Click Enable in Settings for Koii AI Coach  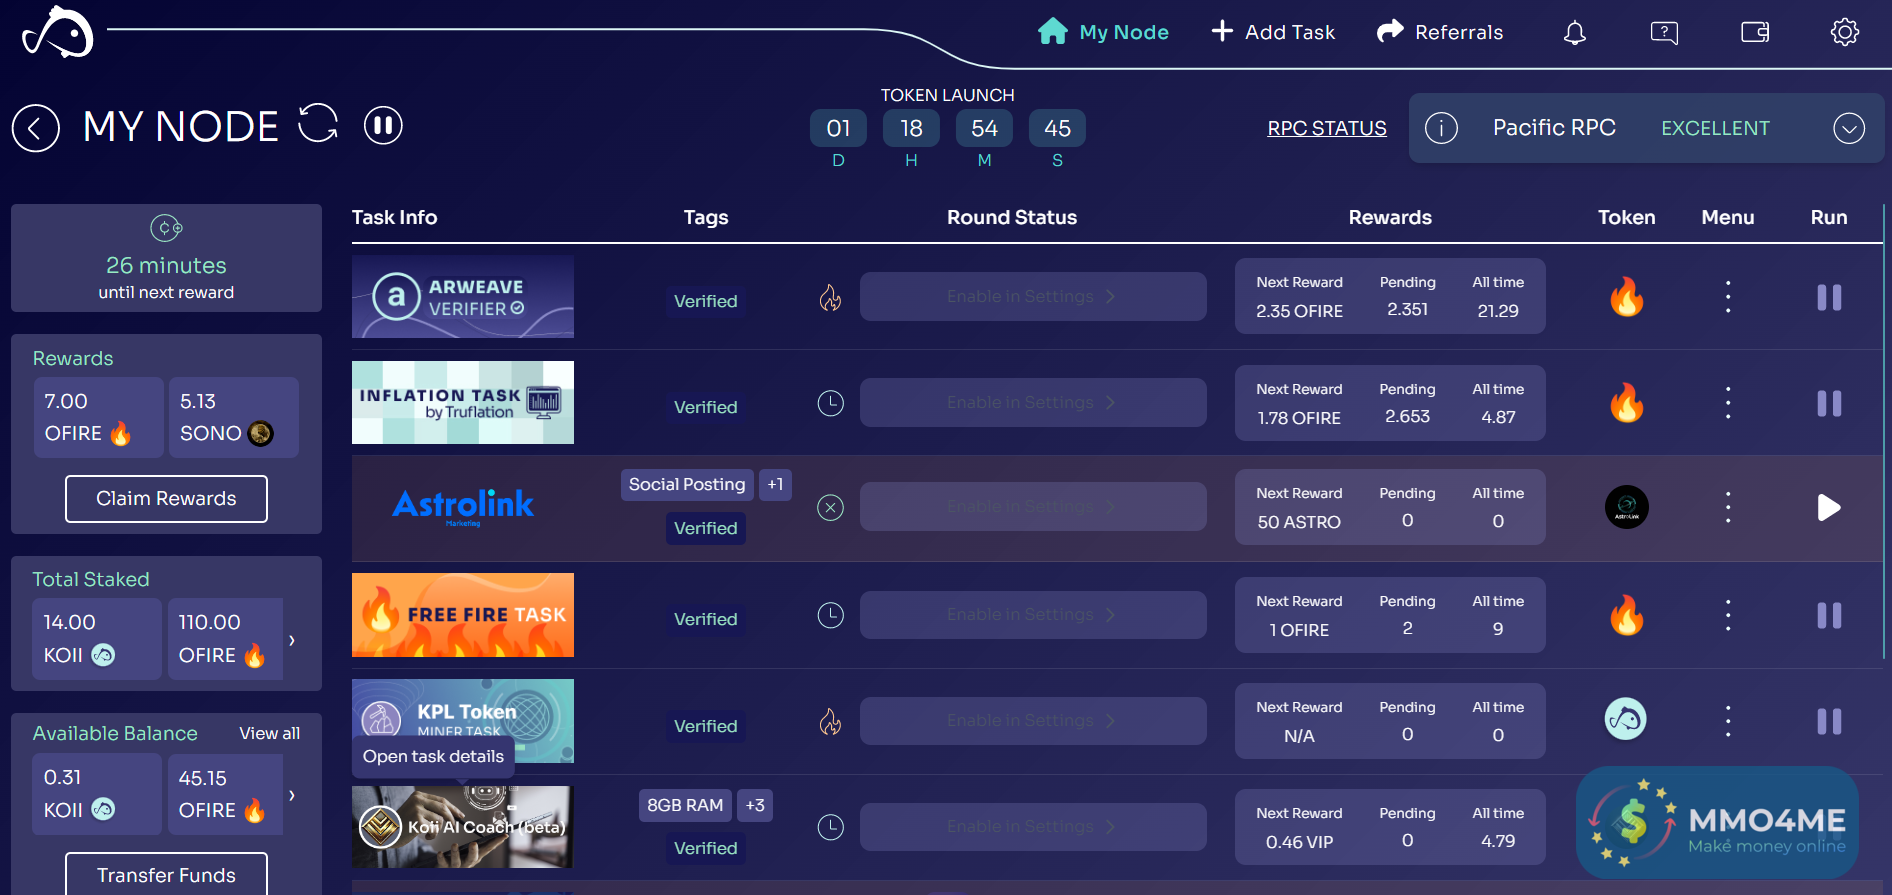point(1033,827)
